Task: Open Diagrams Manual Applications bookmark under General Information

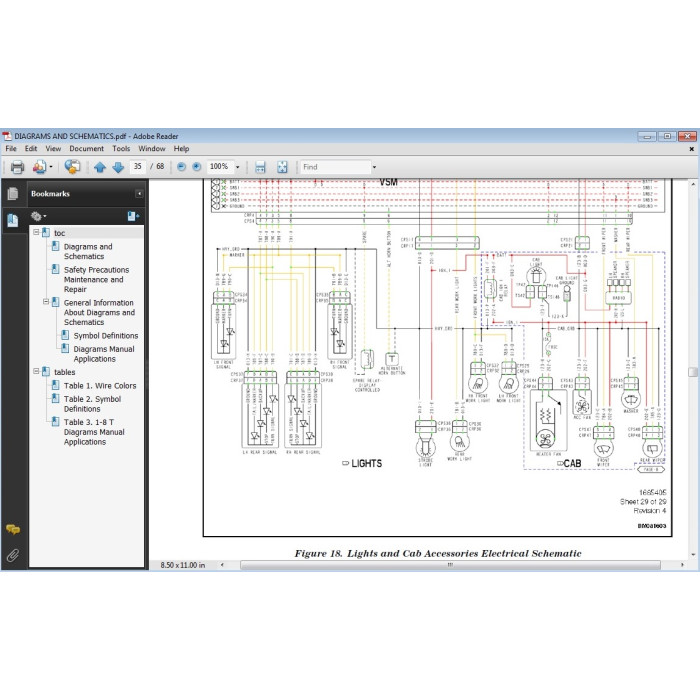Action: pos(104,354)
